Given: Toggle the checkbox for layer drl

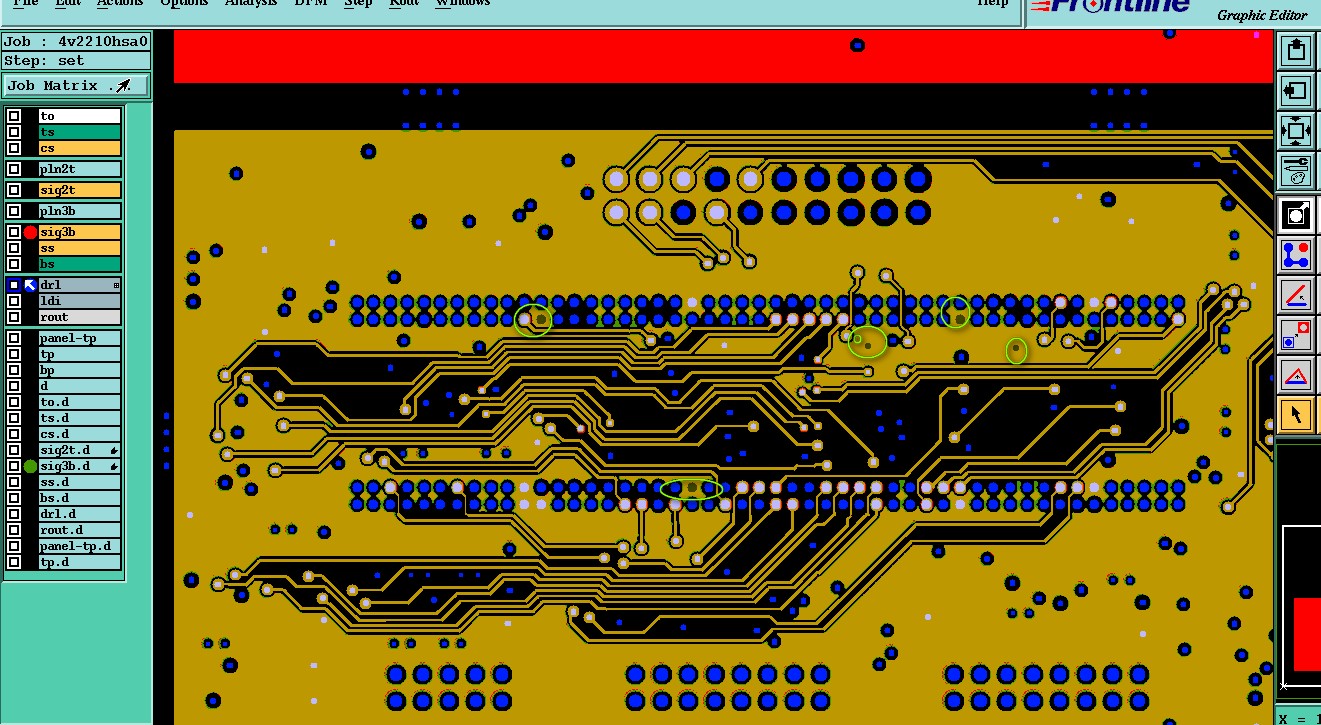Looking at the screenshot, I should 14,285.
